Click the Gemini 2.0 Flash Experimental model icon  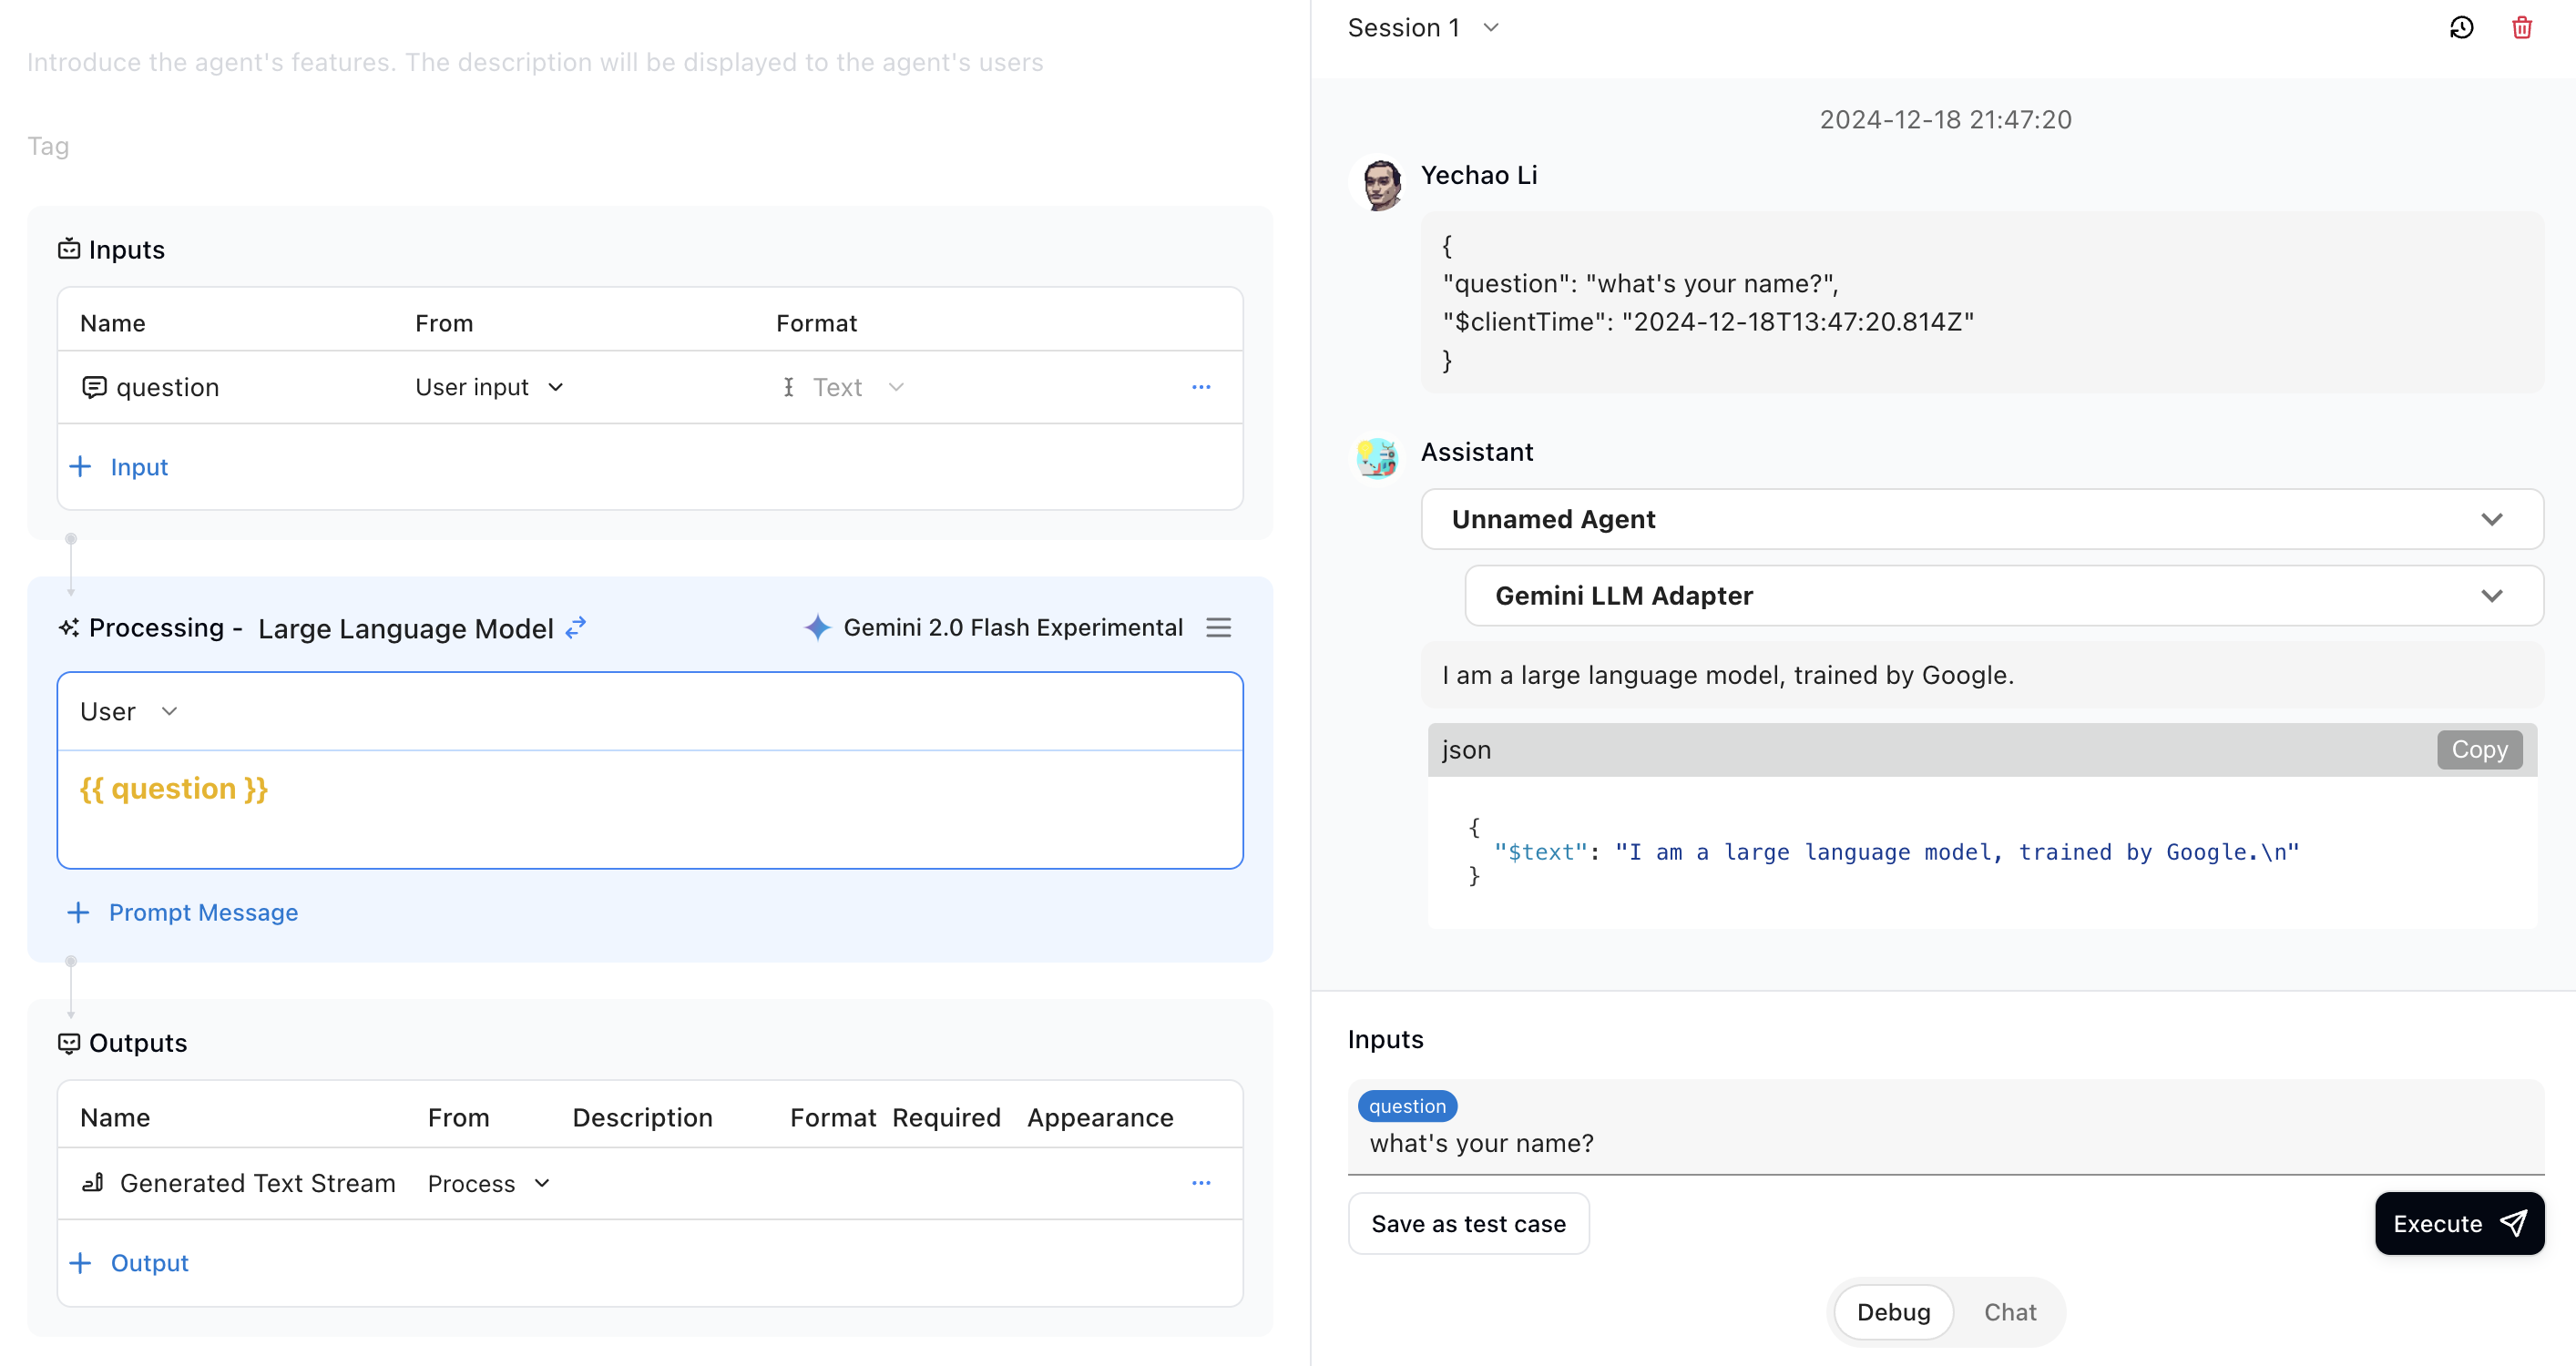[x=817, y=628]
